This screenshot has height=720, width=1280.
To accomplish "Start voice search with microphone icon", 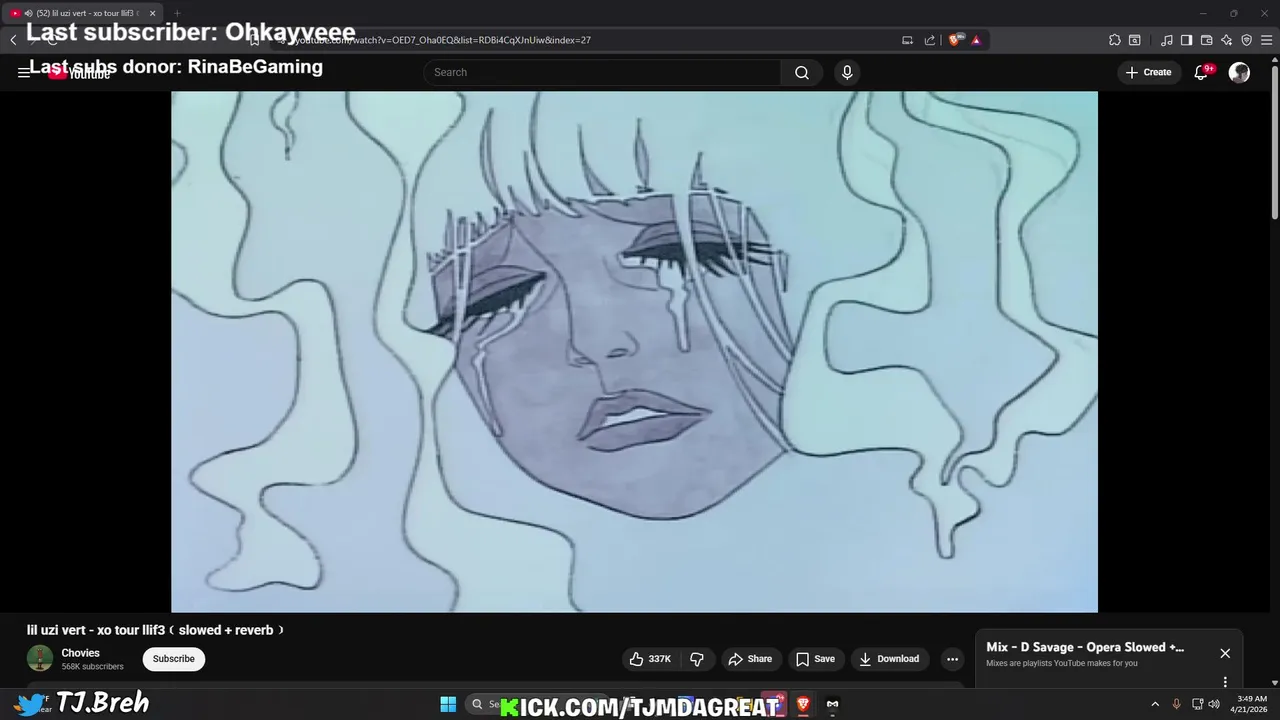I will 847,72.
